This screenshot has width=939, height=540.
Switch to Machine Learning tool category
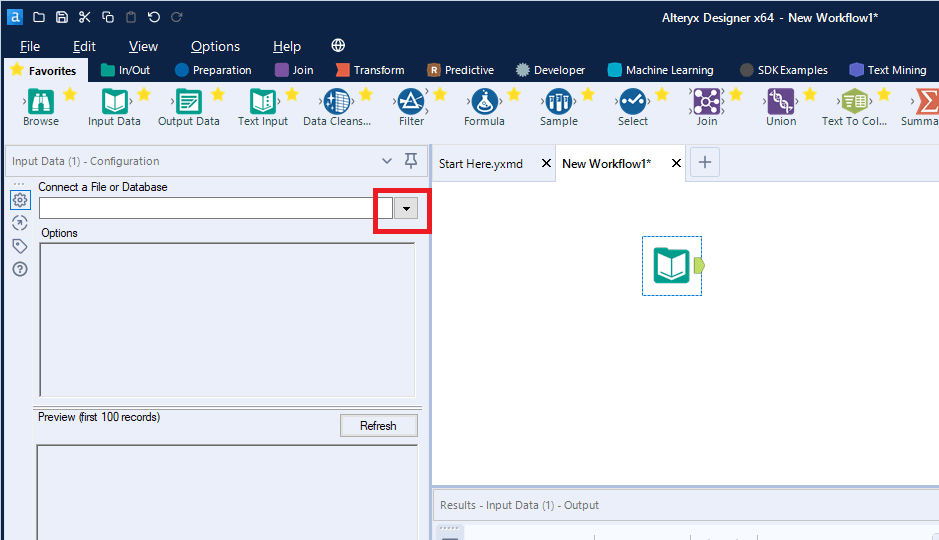point(661,70)
